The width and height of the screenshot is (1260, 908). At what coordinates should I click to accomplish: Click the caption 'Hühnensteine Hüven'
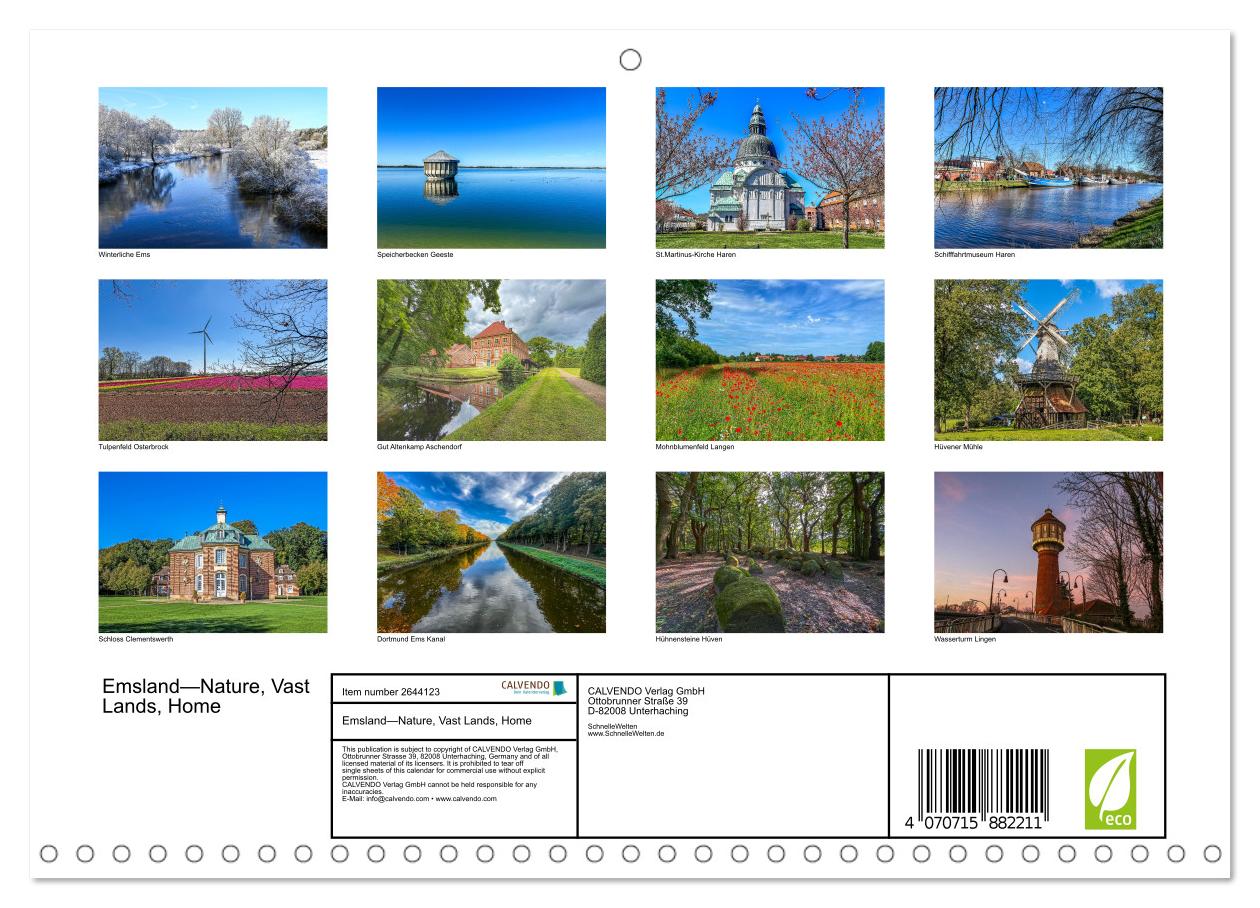[x=689, y=639]
